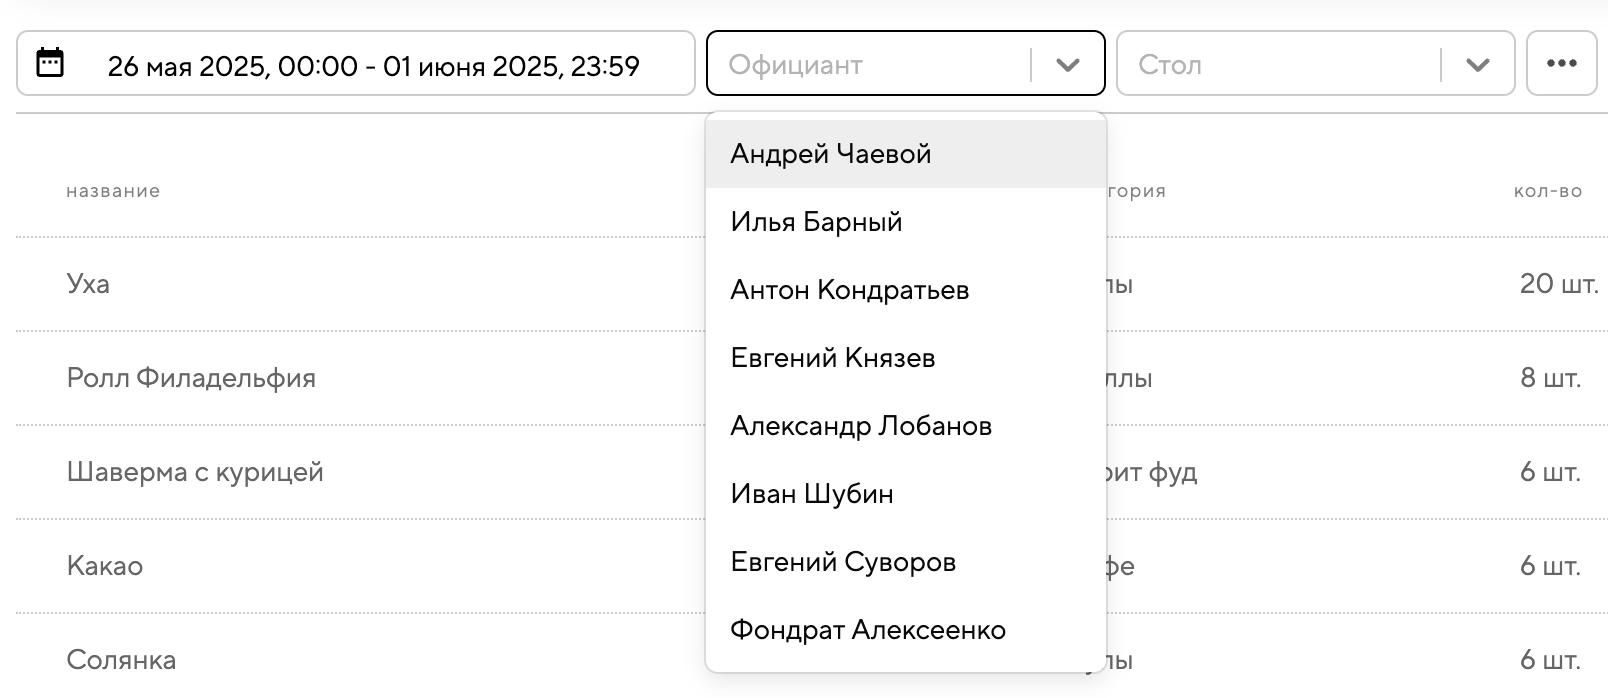1608x698 pixels.
Task: Choose Антон Кондратьев from the list
Action: pos(849,290)
